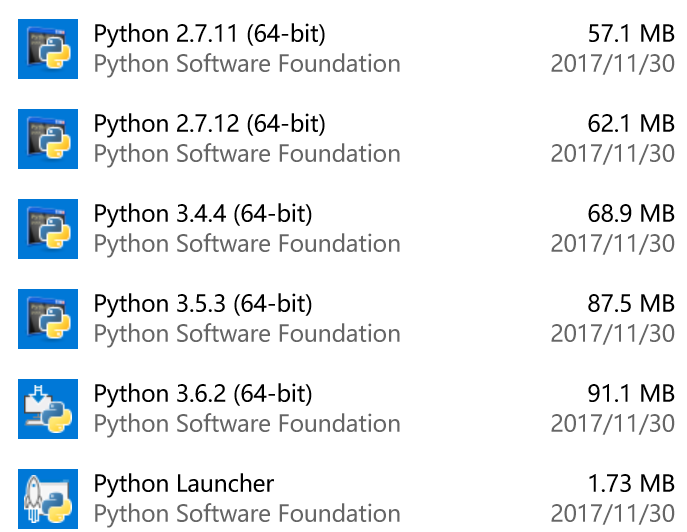Click the 1.73 MB size label
The height and width of the screenshot is (532, 687).
coord(631,484)
